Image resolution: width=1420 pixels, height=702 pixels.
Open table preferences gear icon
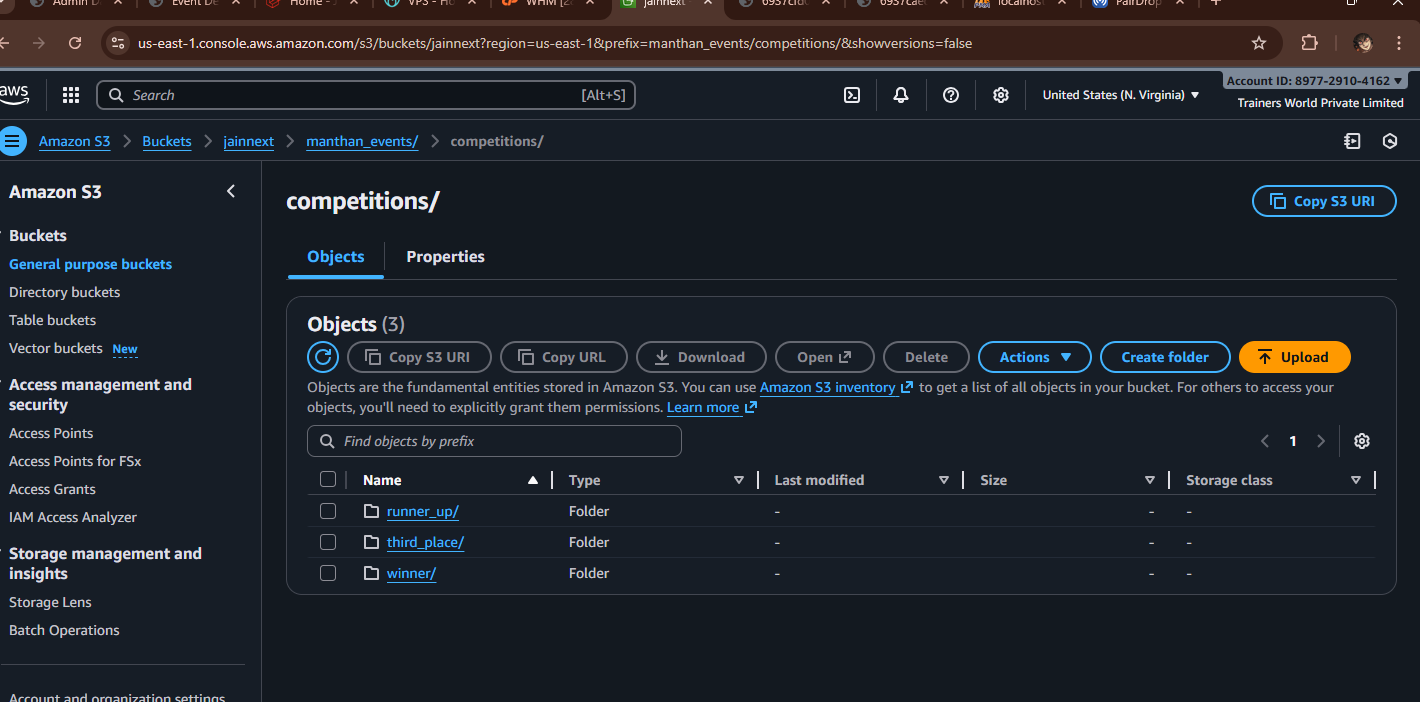click(x=1361, y=441)
